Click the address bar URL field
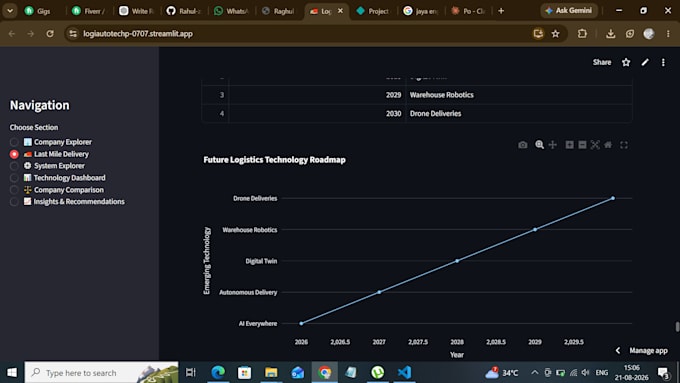 click(304, 34)
